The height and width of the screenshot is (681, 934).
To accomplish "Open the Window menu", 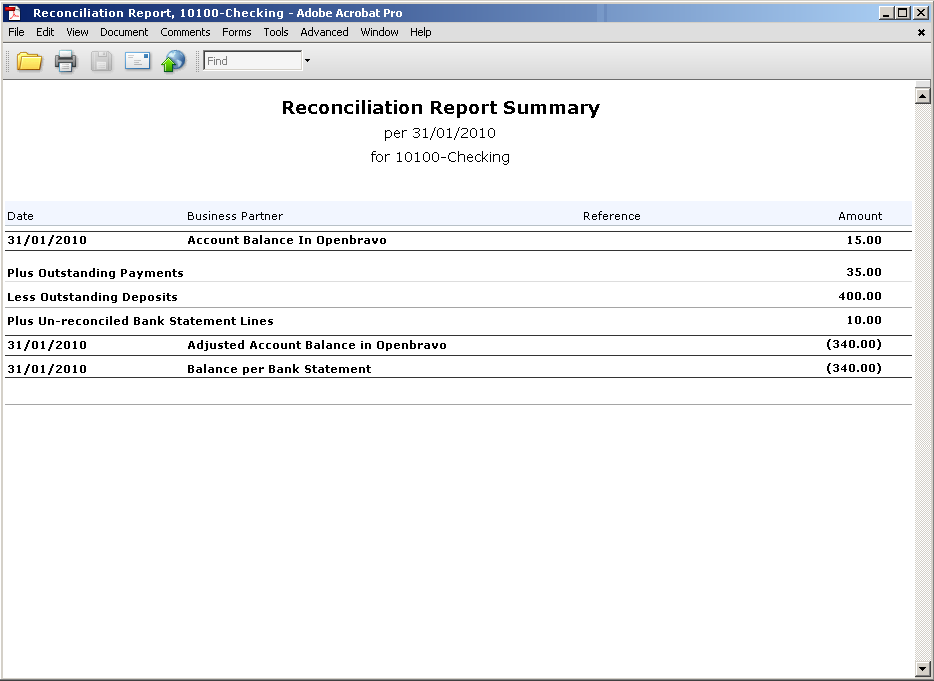I will pyautogui.click(x=379, y=32).
